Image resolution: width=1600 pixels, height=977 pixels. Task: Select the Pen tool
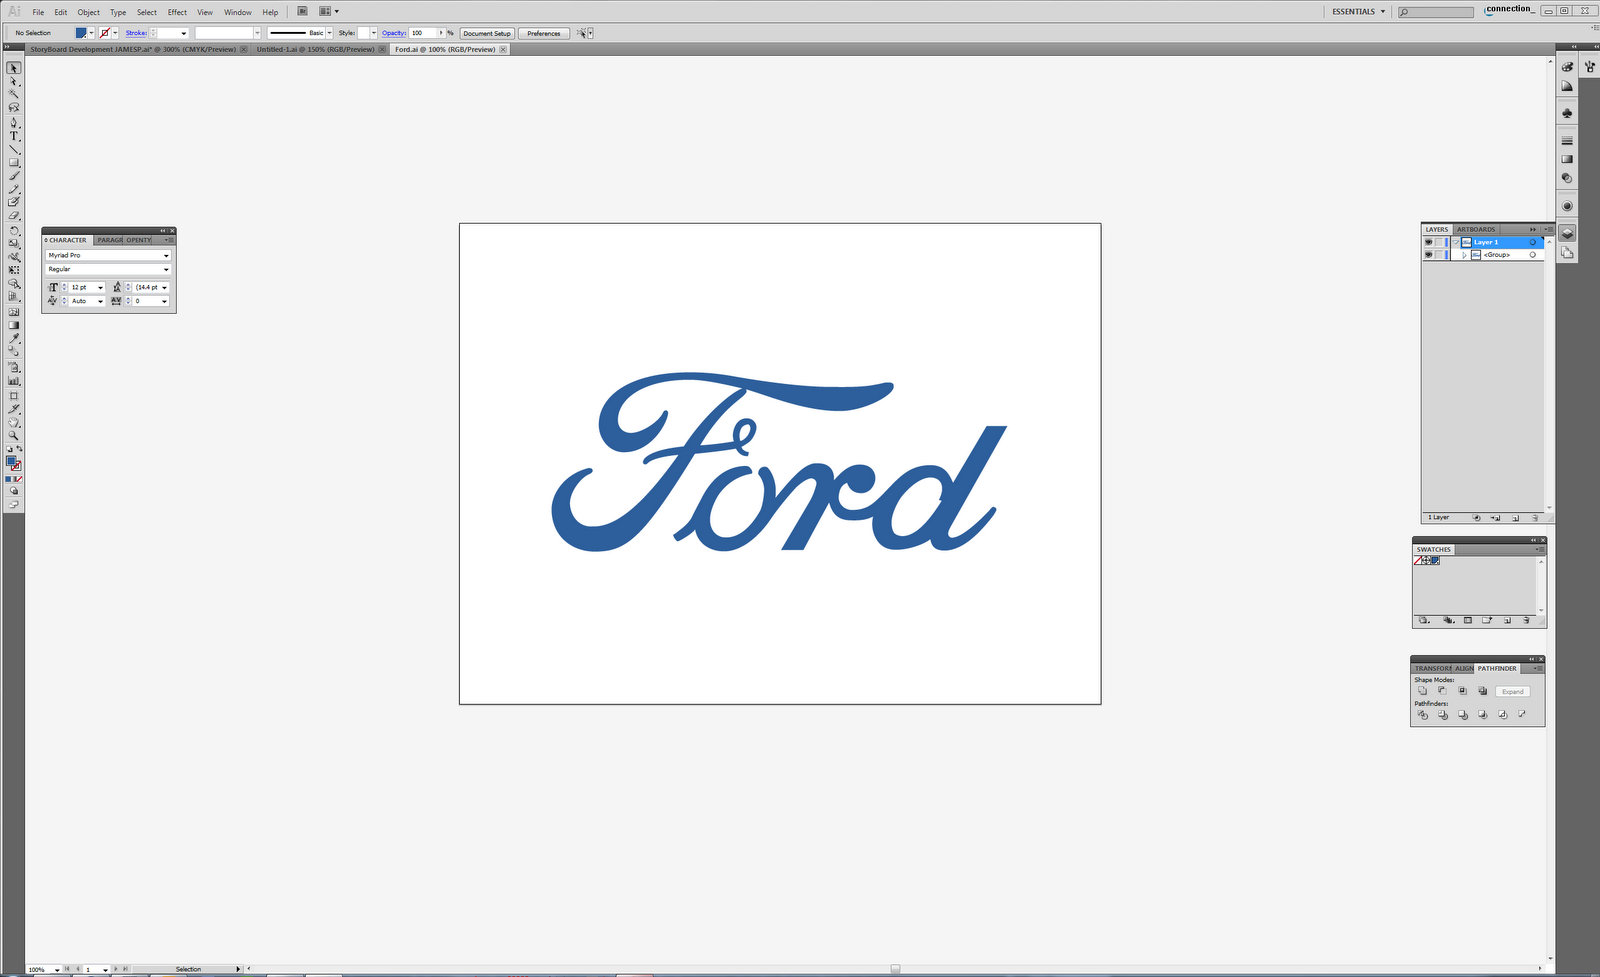(x=14, y=122)
